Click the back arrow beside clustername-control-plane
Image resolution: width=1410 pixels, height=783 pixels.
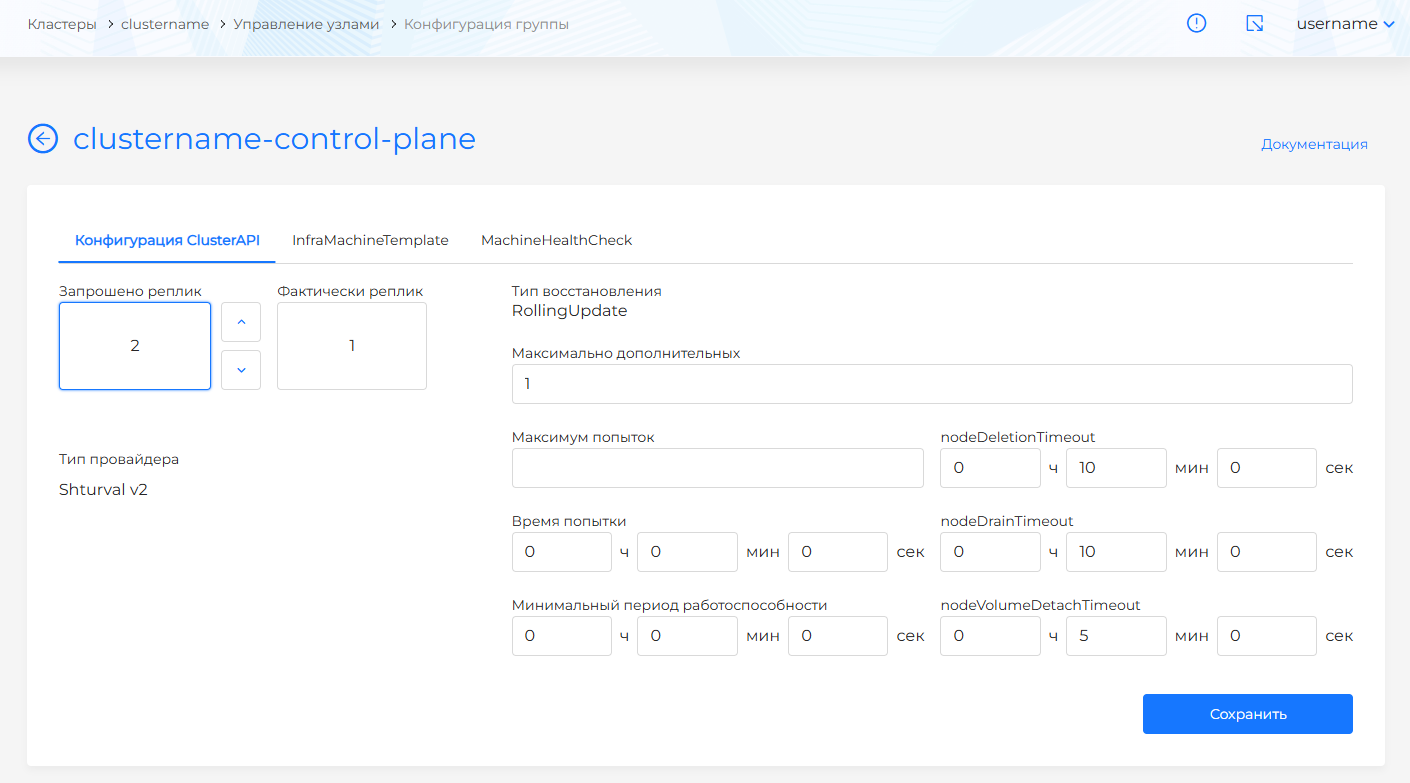[43, 139]
